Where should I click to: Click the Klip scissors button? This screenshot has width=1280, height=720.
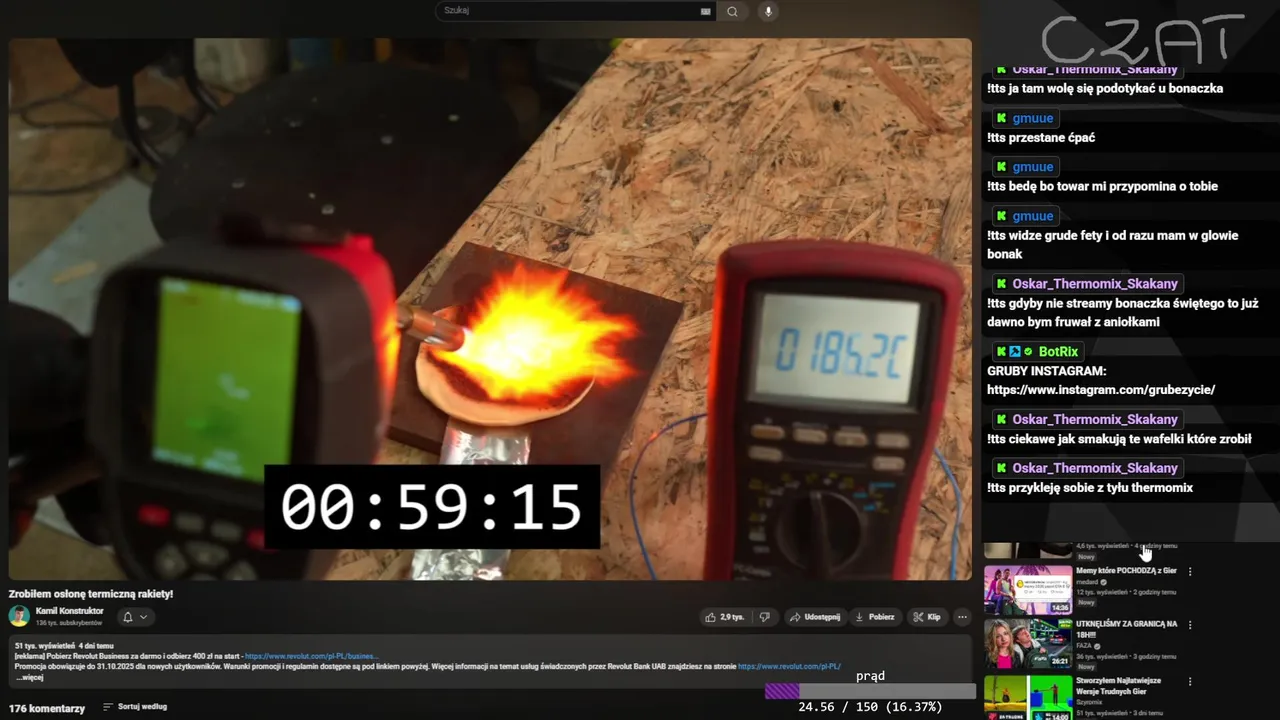point(927,617)
